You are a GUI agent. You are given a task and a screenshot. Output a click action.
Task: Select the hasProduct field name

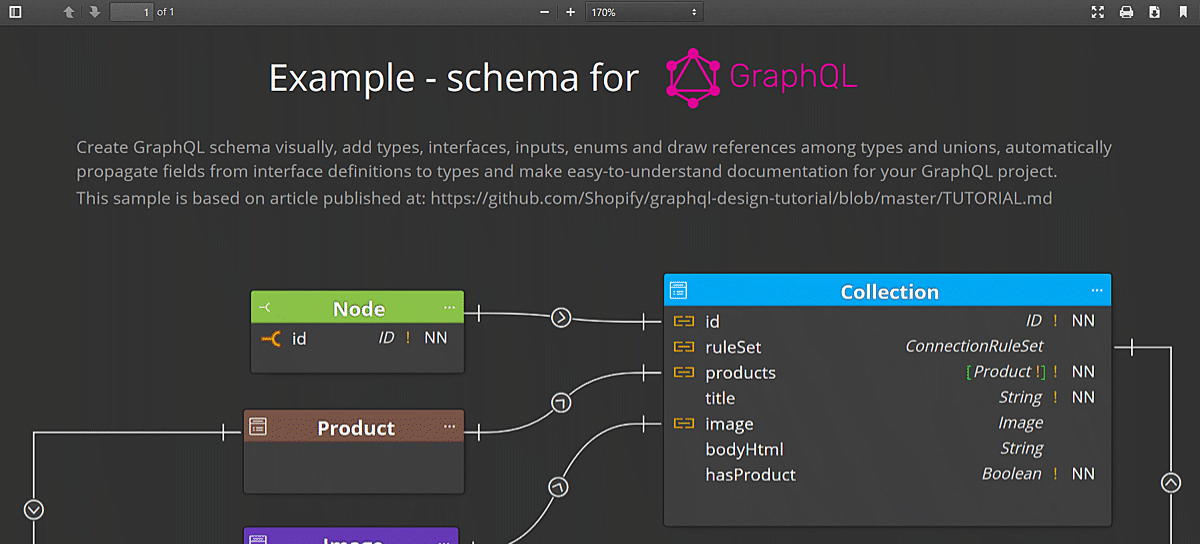750,475
